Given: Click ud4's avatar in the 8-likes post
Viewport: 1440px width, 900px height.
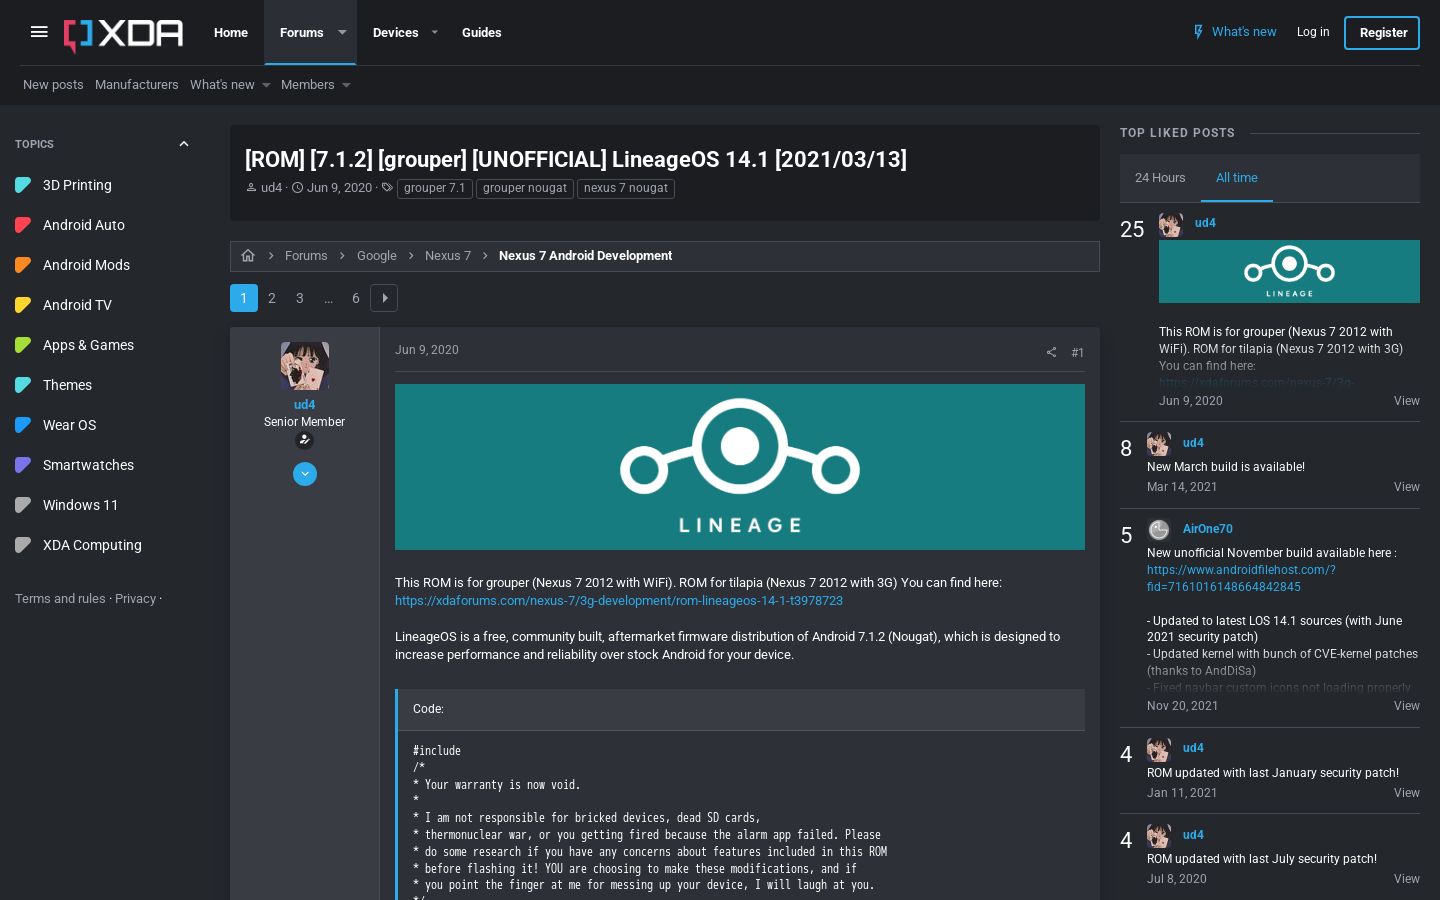Looking at the screenshot, I should click(x=1159, y=444).
